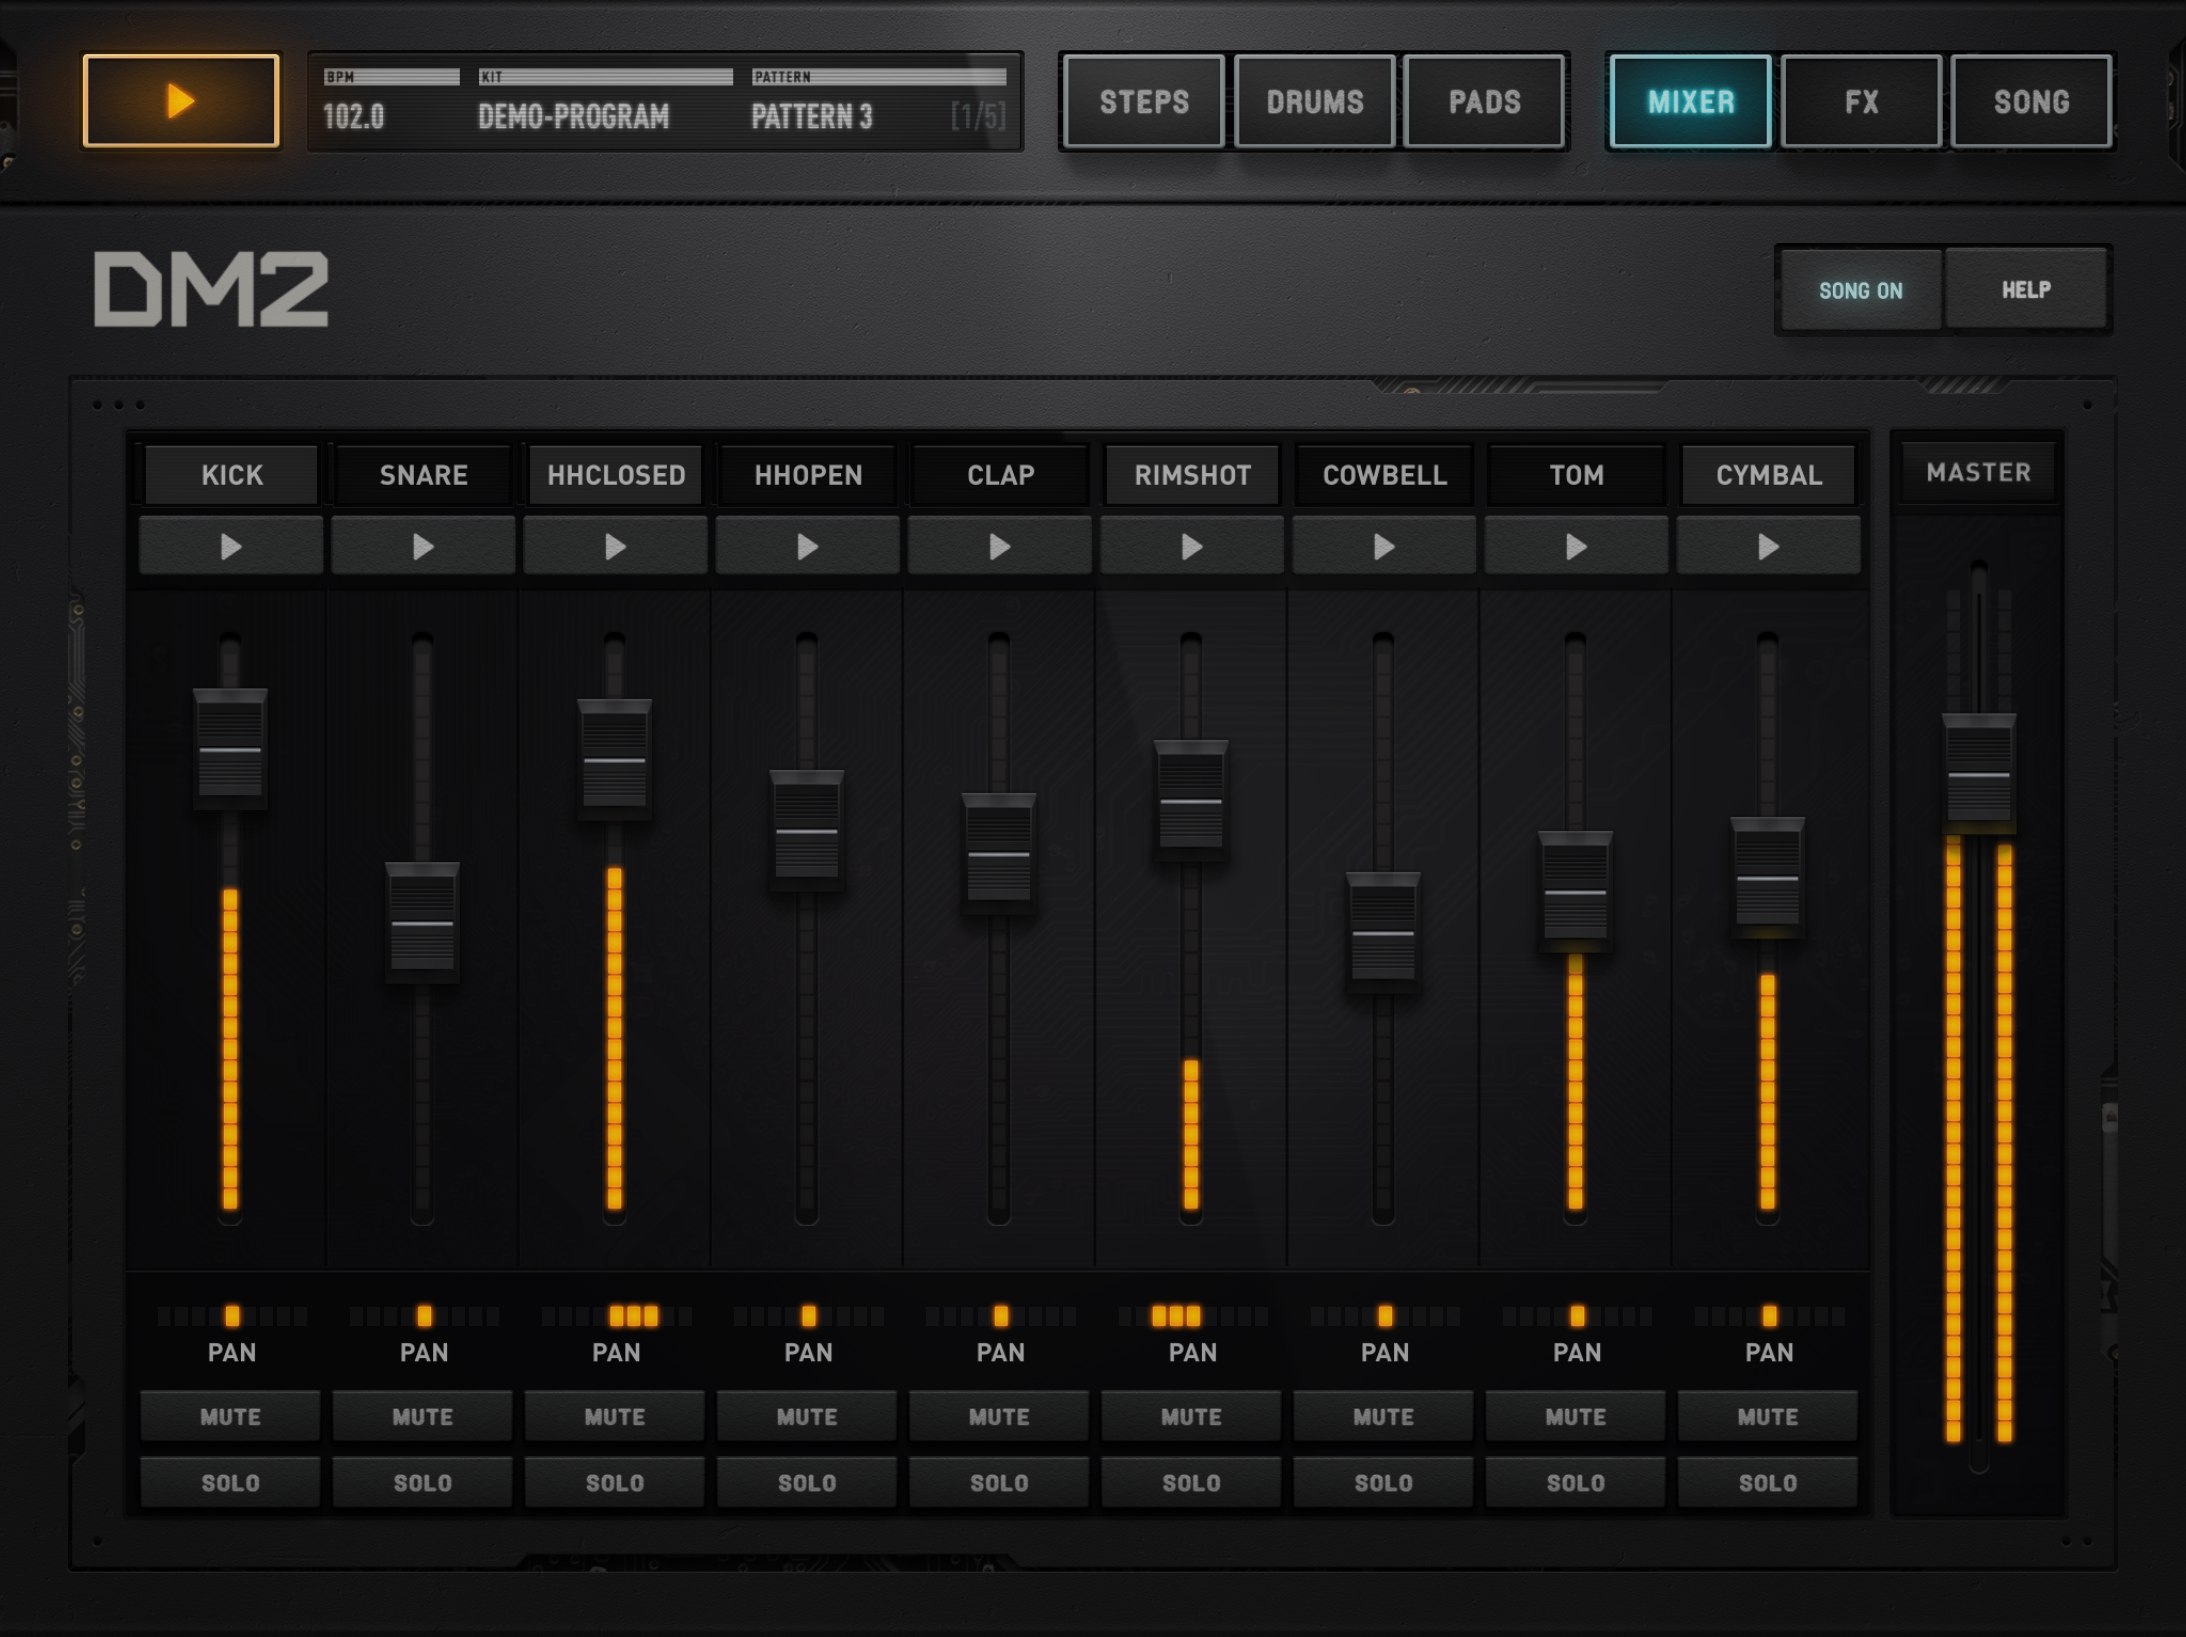This screenshot has height=1637, width=2186.
Task: Solo the HHOPEN channel
Action: pyautogui.click(x=807, y=1482)
